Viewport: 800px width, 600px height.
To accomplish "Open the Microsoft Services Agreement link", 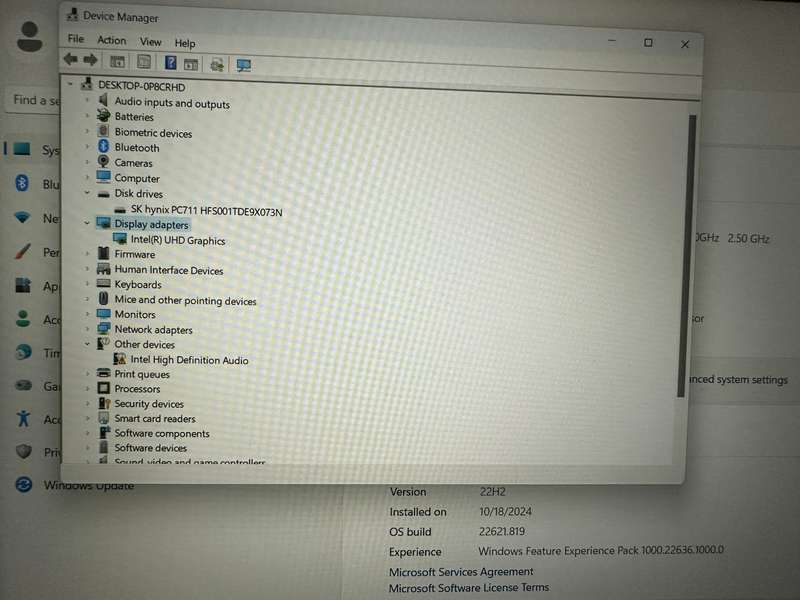I will [x=461, y=571].
